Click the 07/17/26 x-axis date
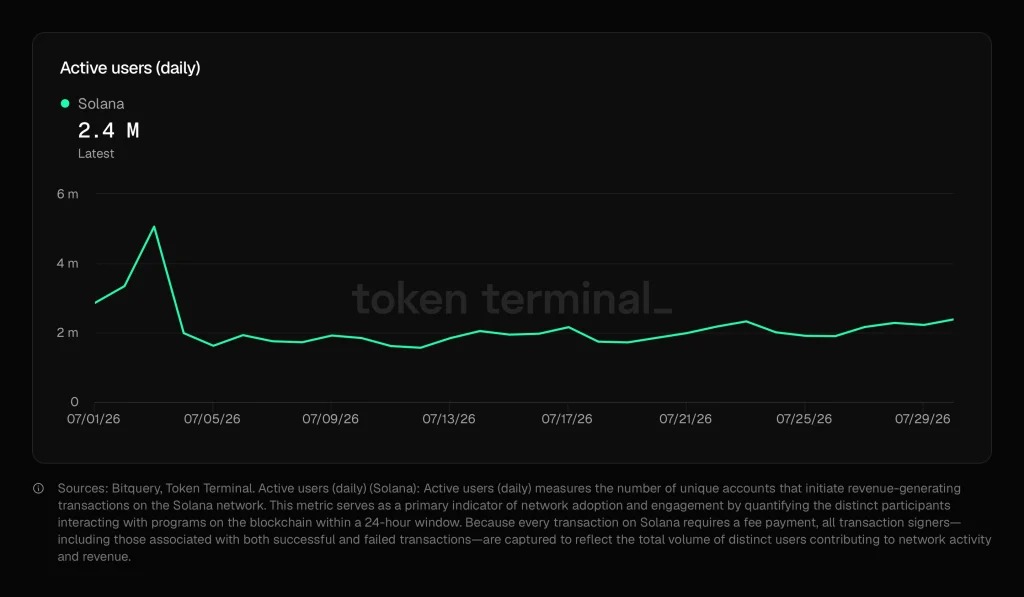Image resolution: width=1024 pixels, height=597 pixels. [x=567, y=419]
